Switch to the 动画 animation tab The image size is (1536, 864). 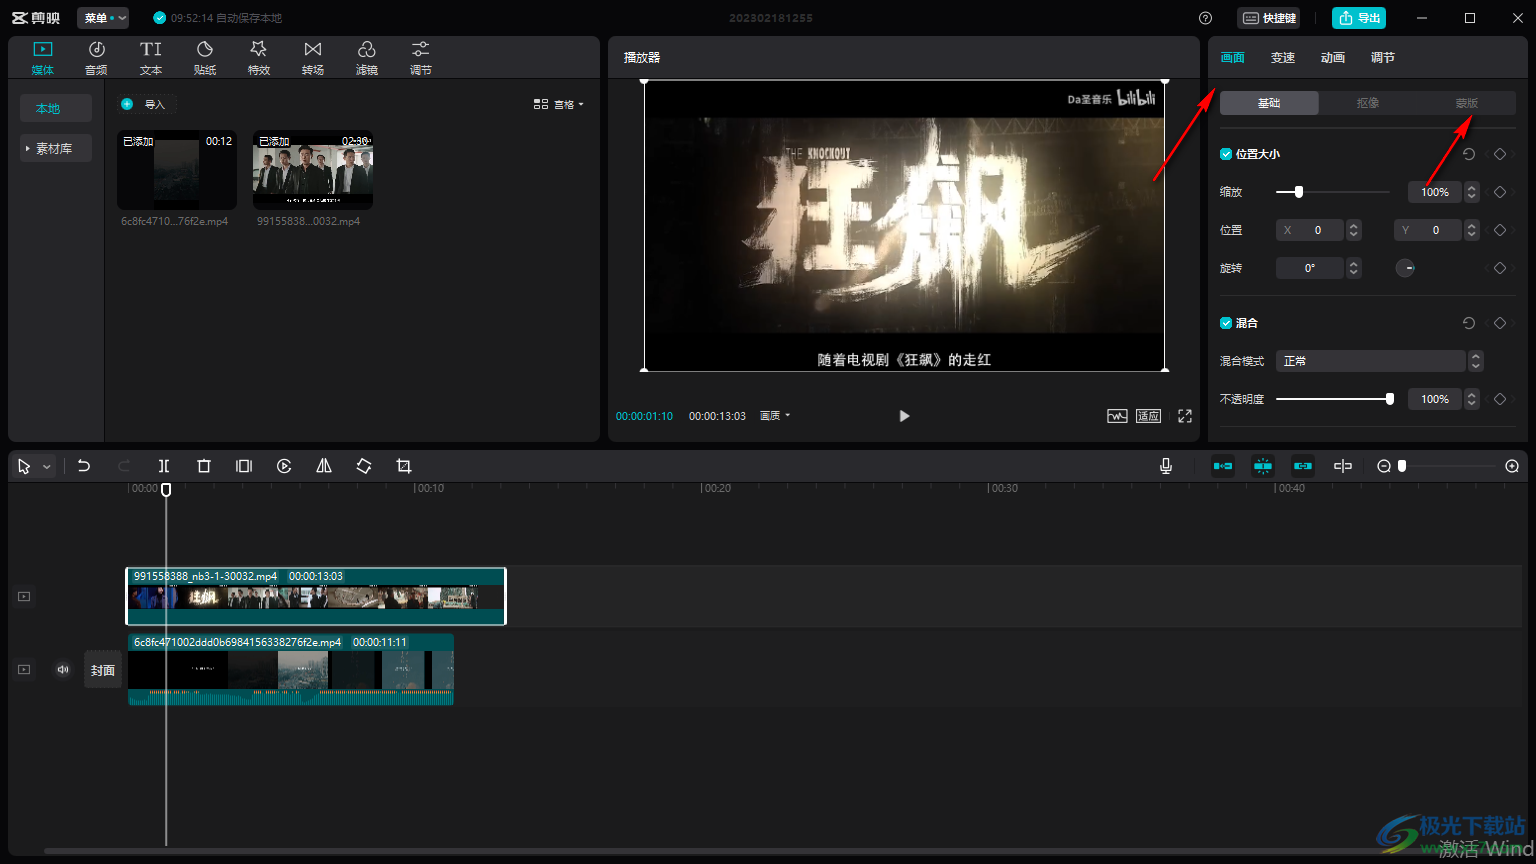(x=1333, y=58)
